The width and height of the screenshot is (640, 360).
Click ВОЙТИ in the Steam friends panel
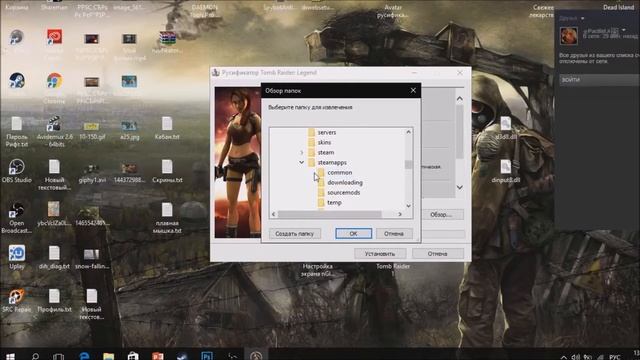599,80
